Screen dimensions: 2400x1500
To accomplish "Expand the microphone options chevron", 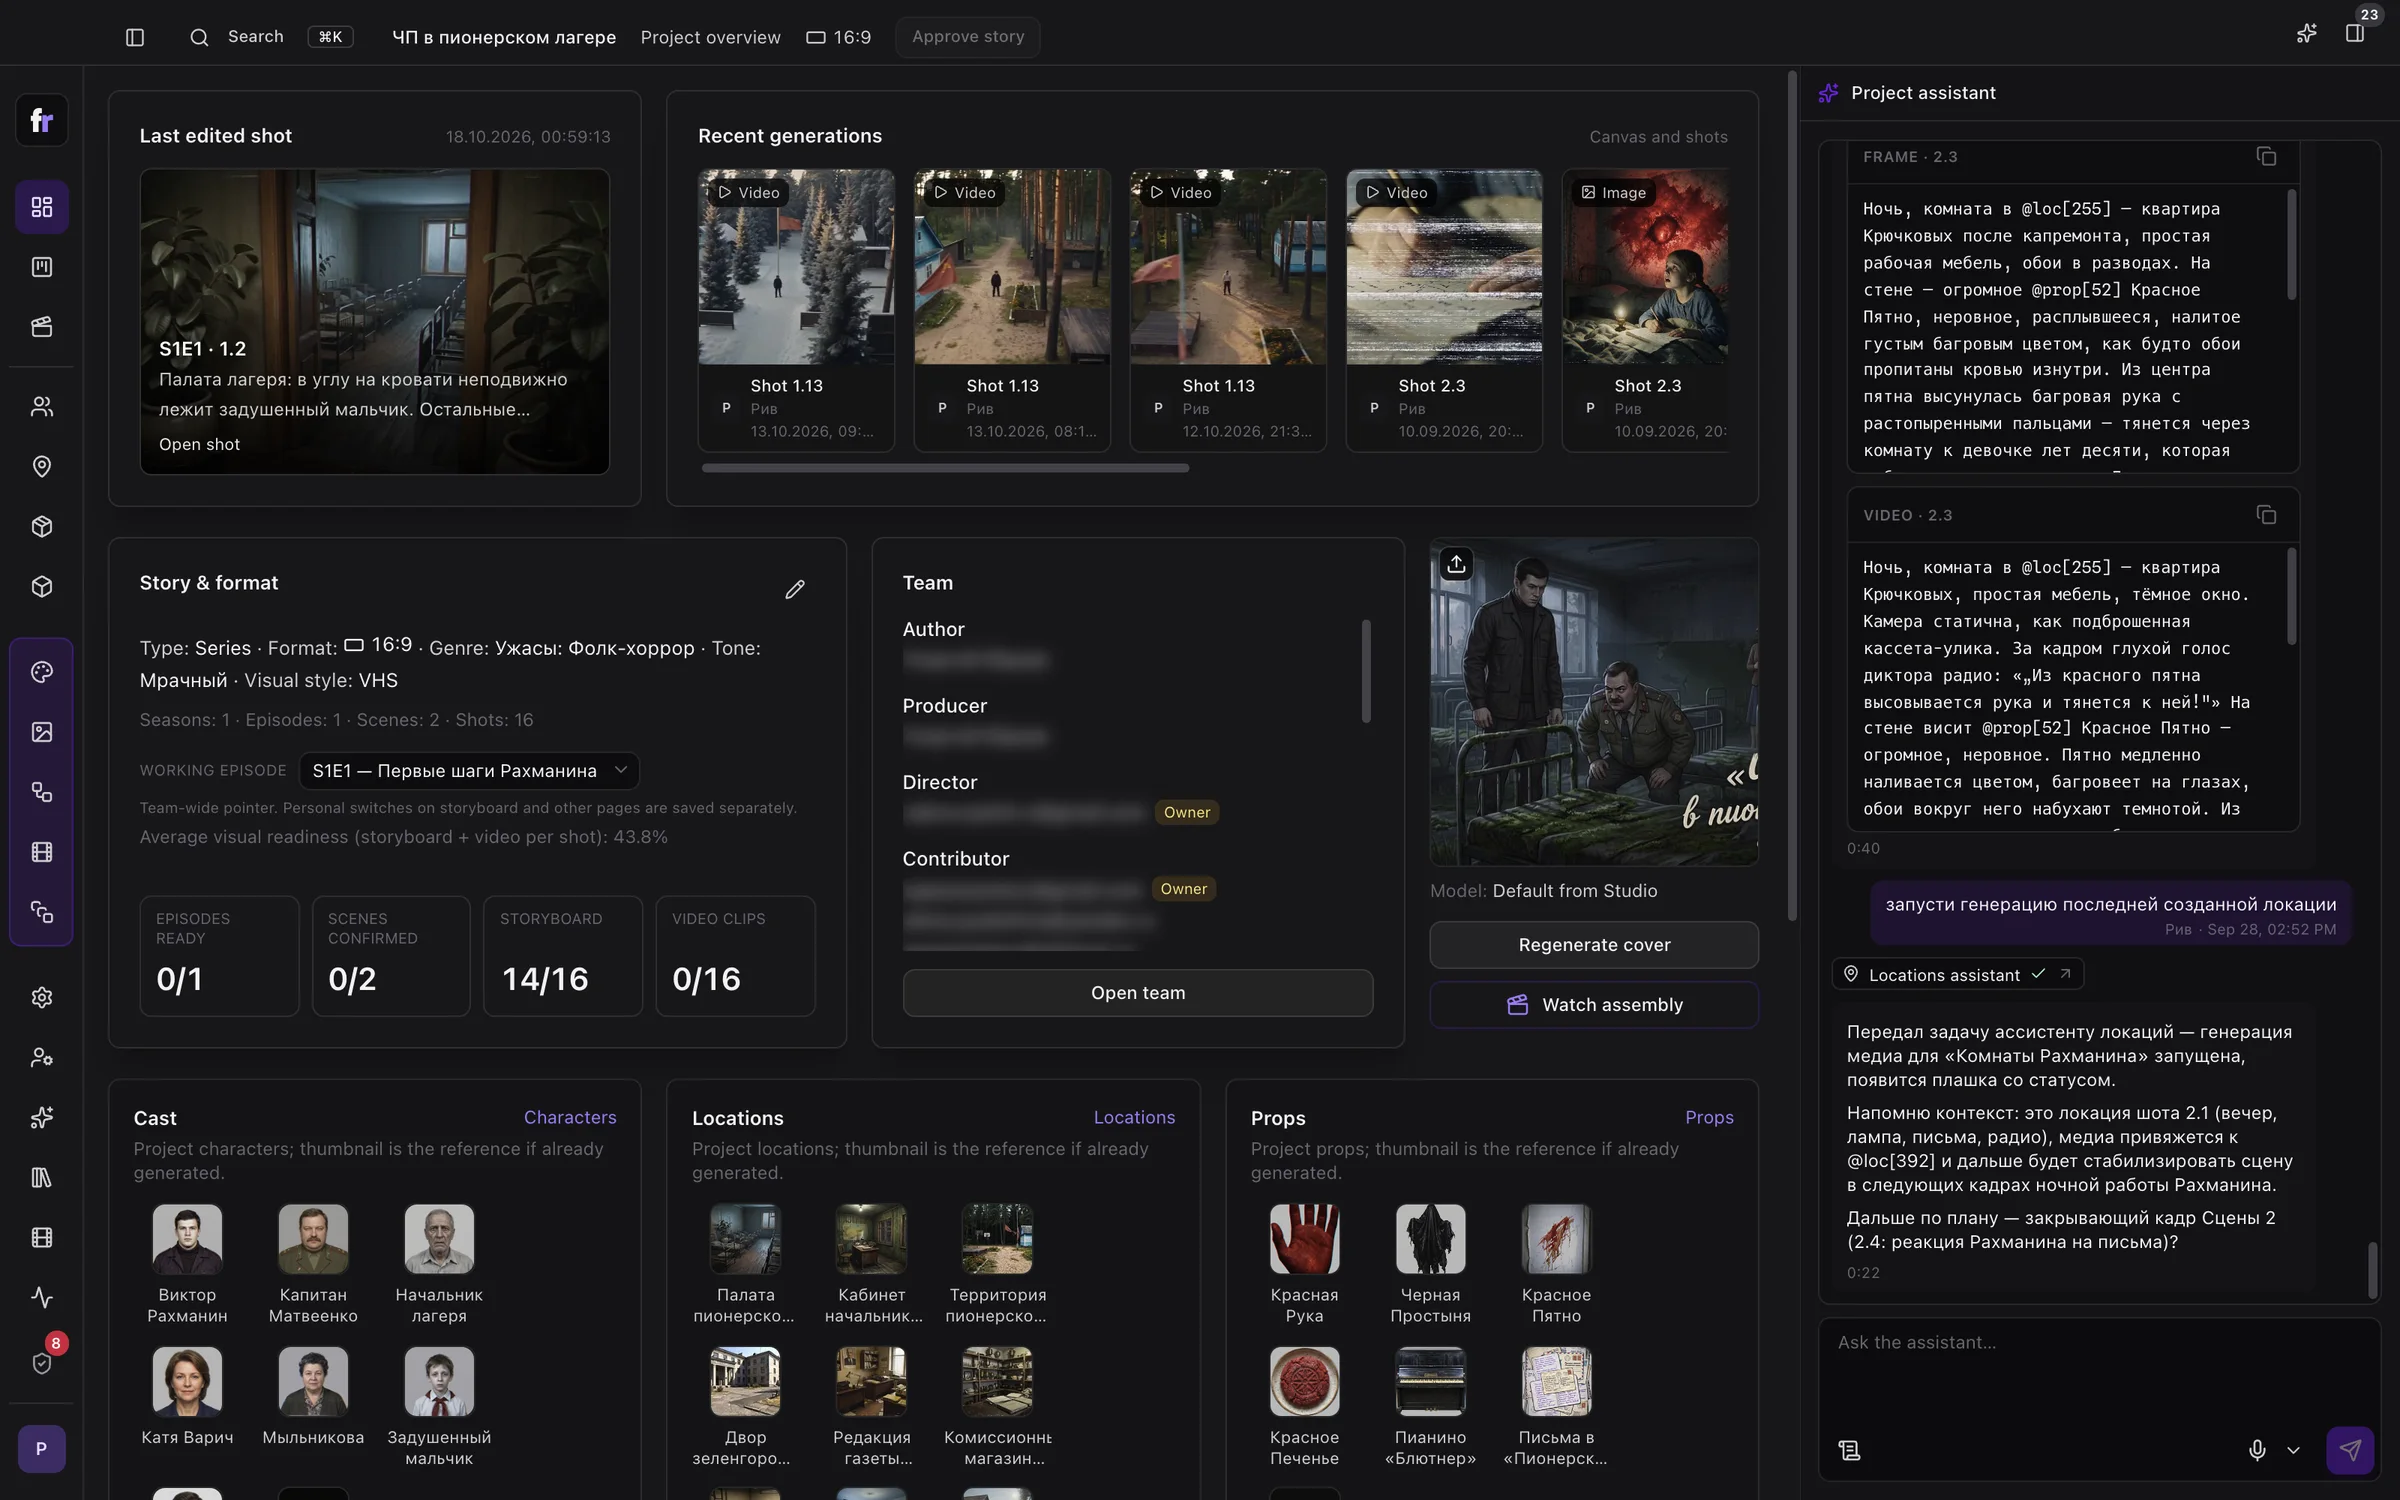I will point(2294,1450).
